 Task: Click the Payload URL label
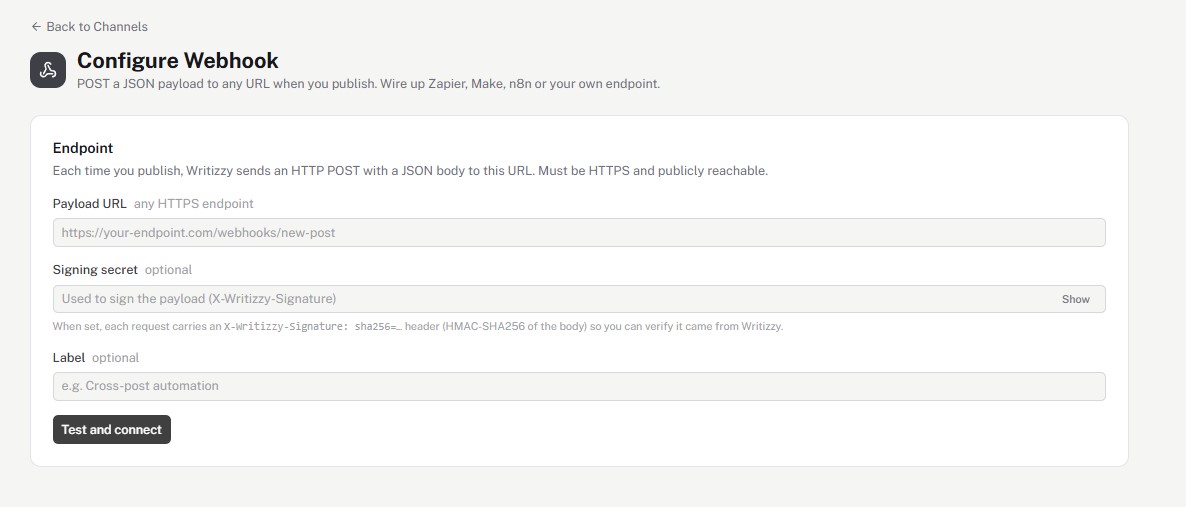click(90, 204)
